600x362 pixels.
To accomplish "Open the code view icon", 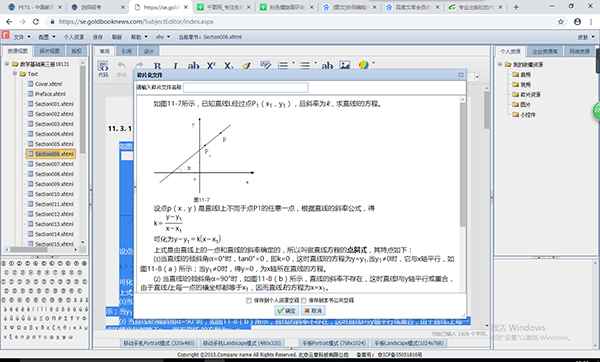I will 103,68.
